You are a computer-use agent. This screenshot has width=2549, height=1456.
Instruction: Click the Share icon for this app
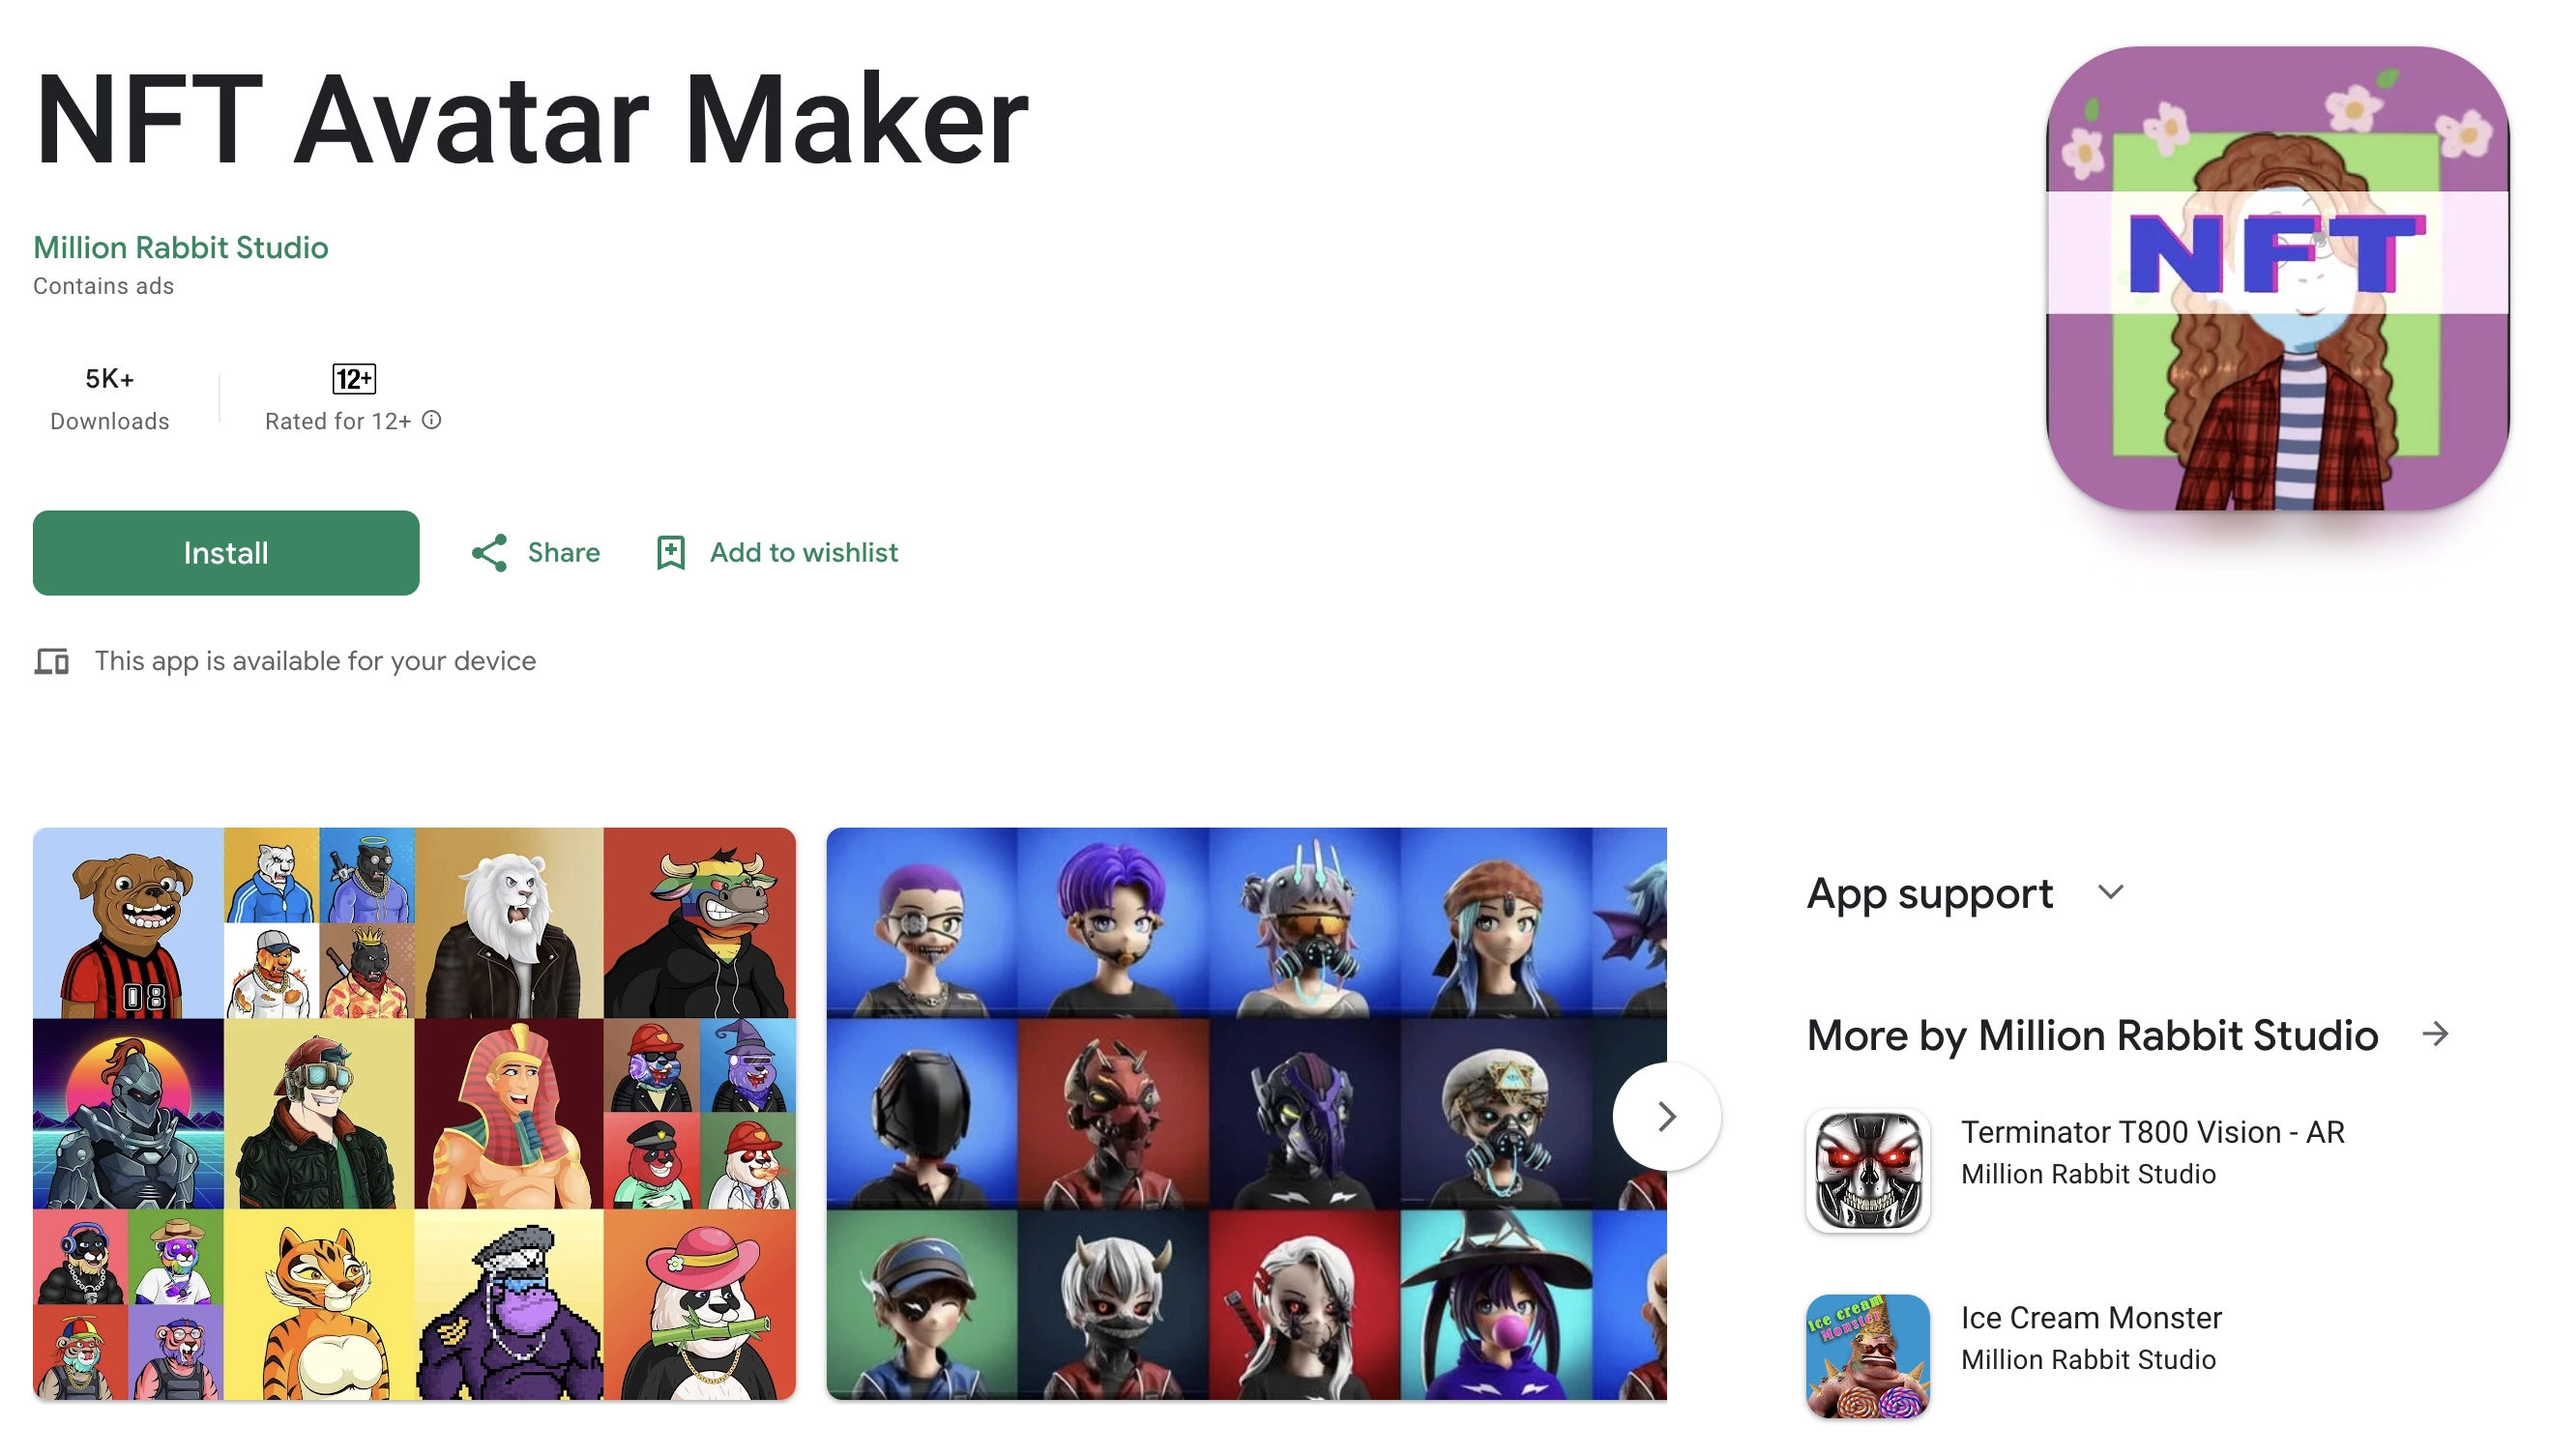point(490,553)
